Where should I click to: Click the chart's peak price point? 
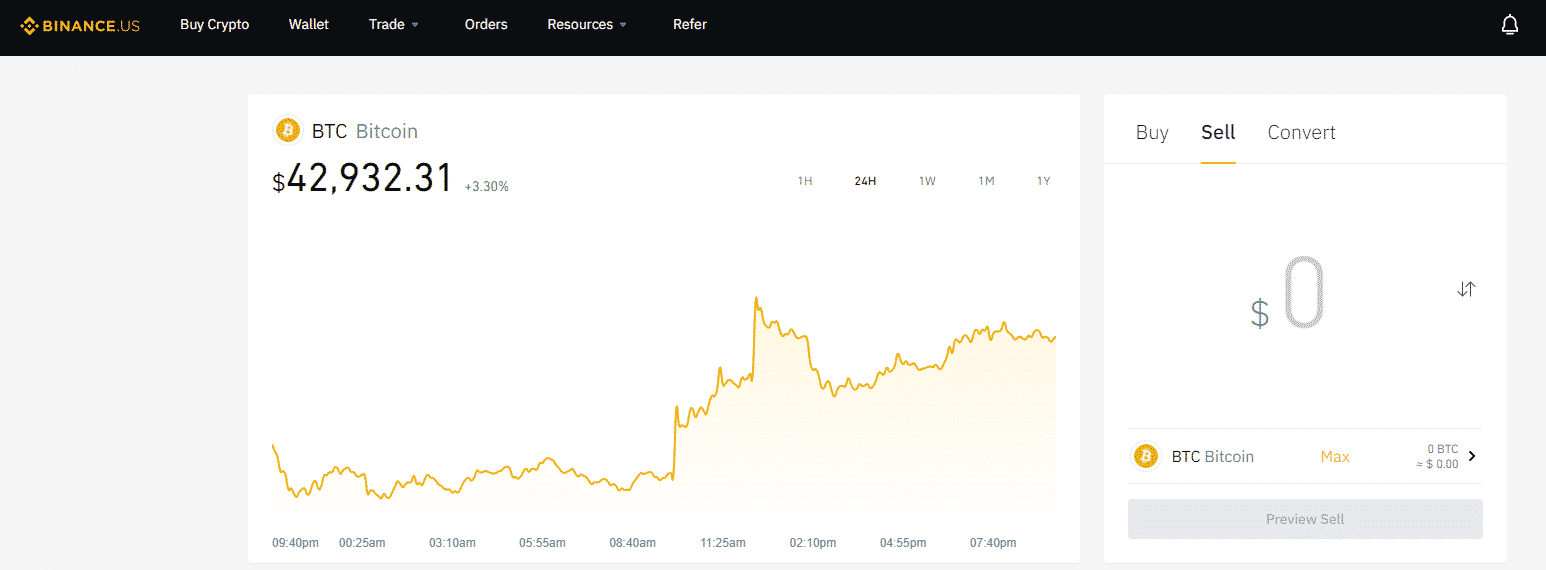[x=756, y=298]
